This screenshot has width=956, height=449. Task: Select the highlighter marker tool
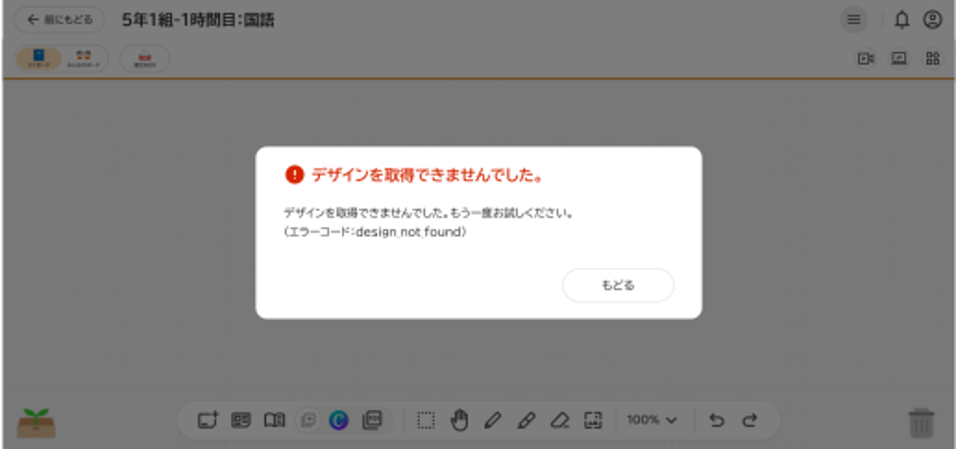pos(526,420)
